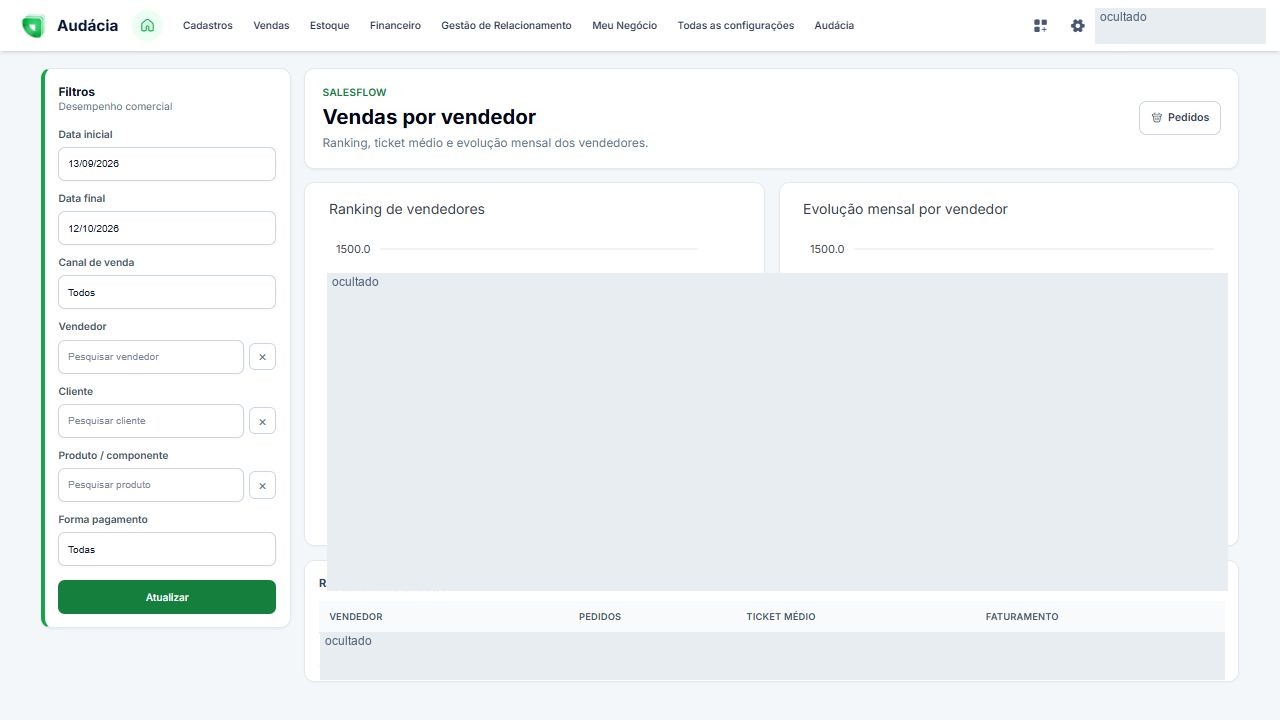This screenshot has height=720, width=1280.
Task: Click the Pesquisar vendedor search input
Action: tap(151, 357)
